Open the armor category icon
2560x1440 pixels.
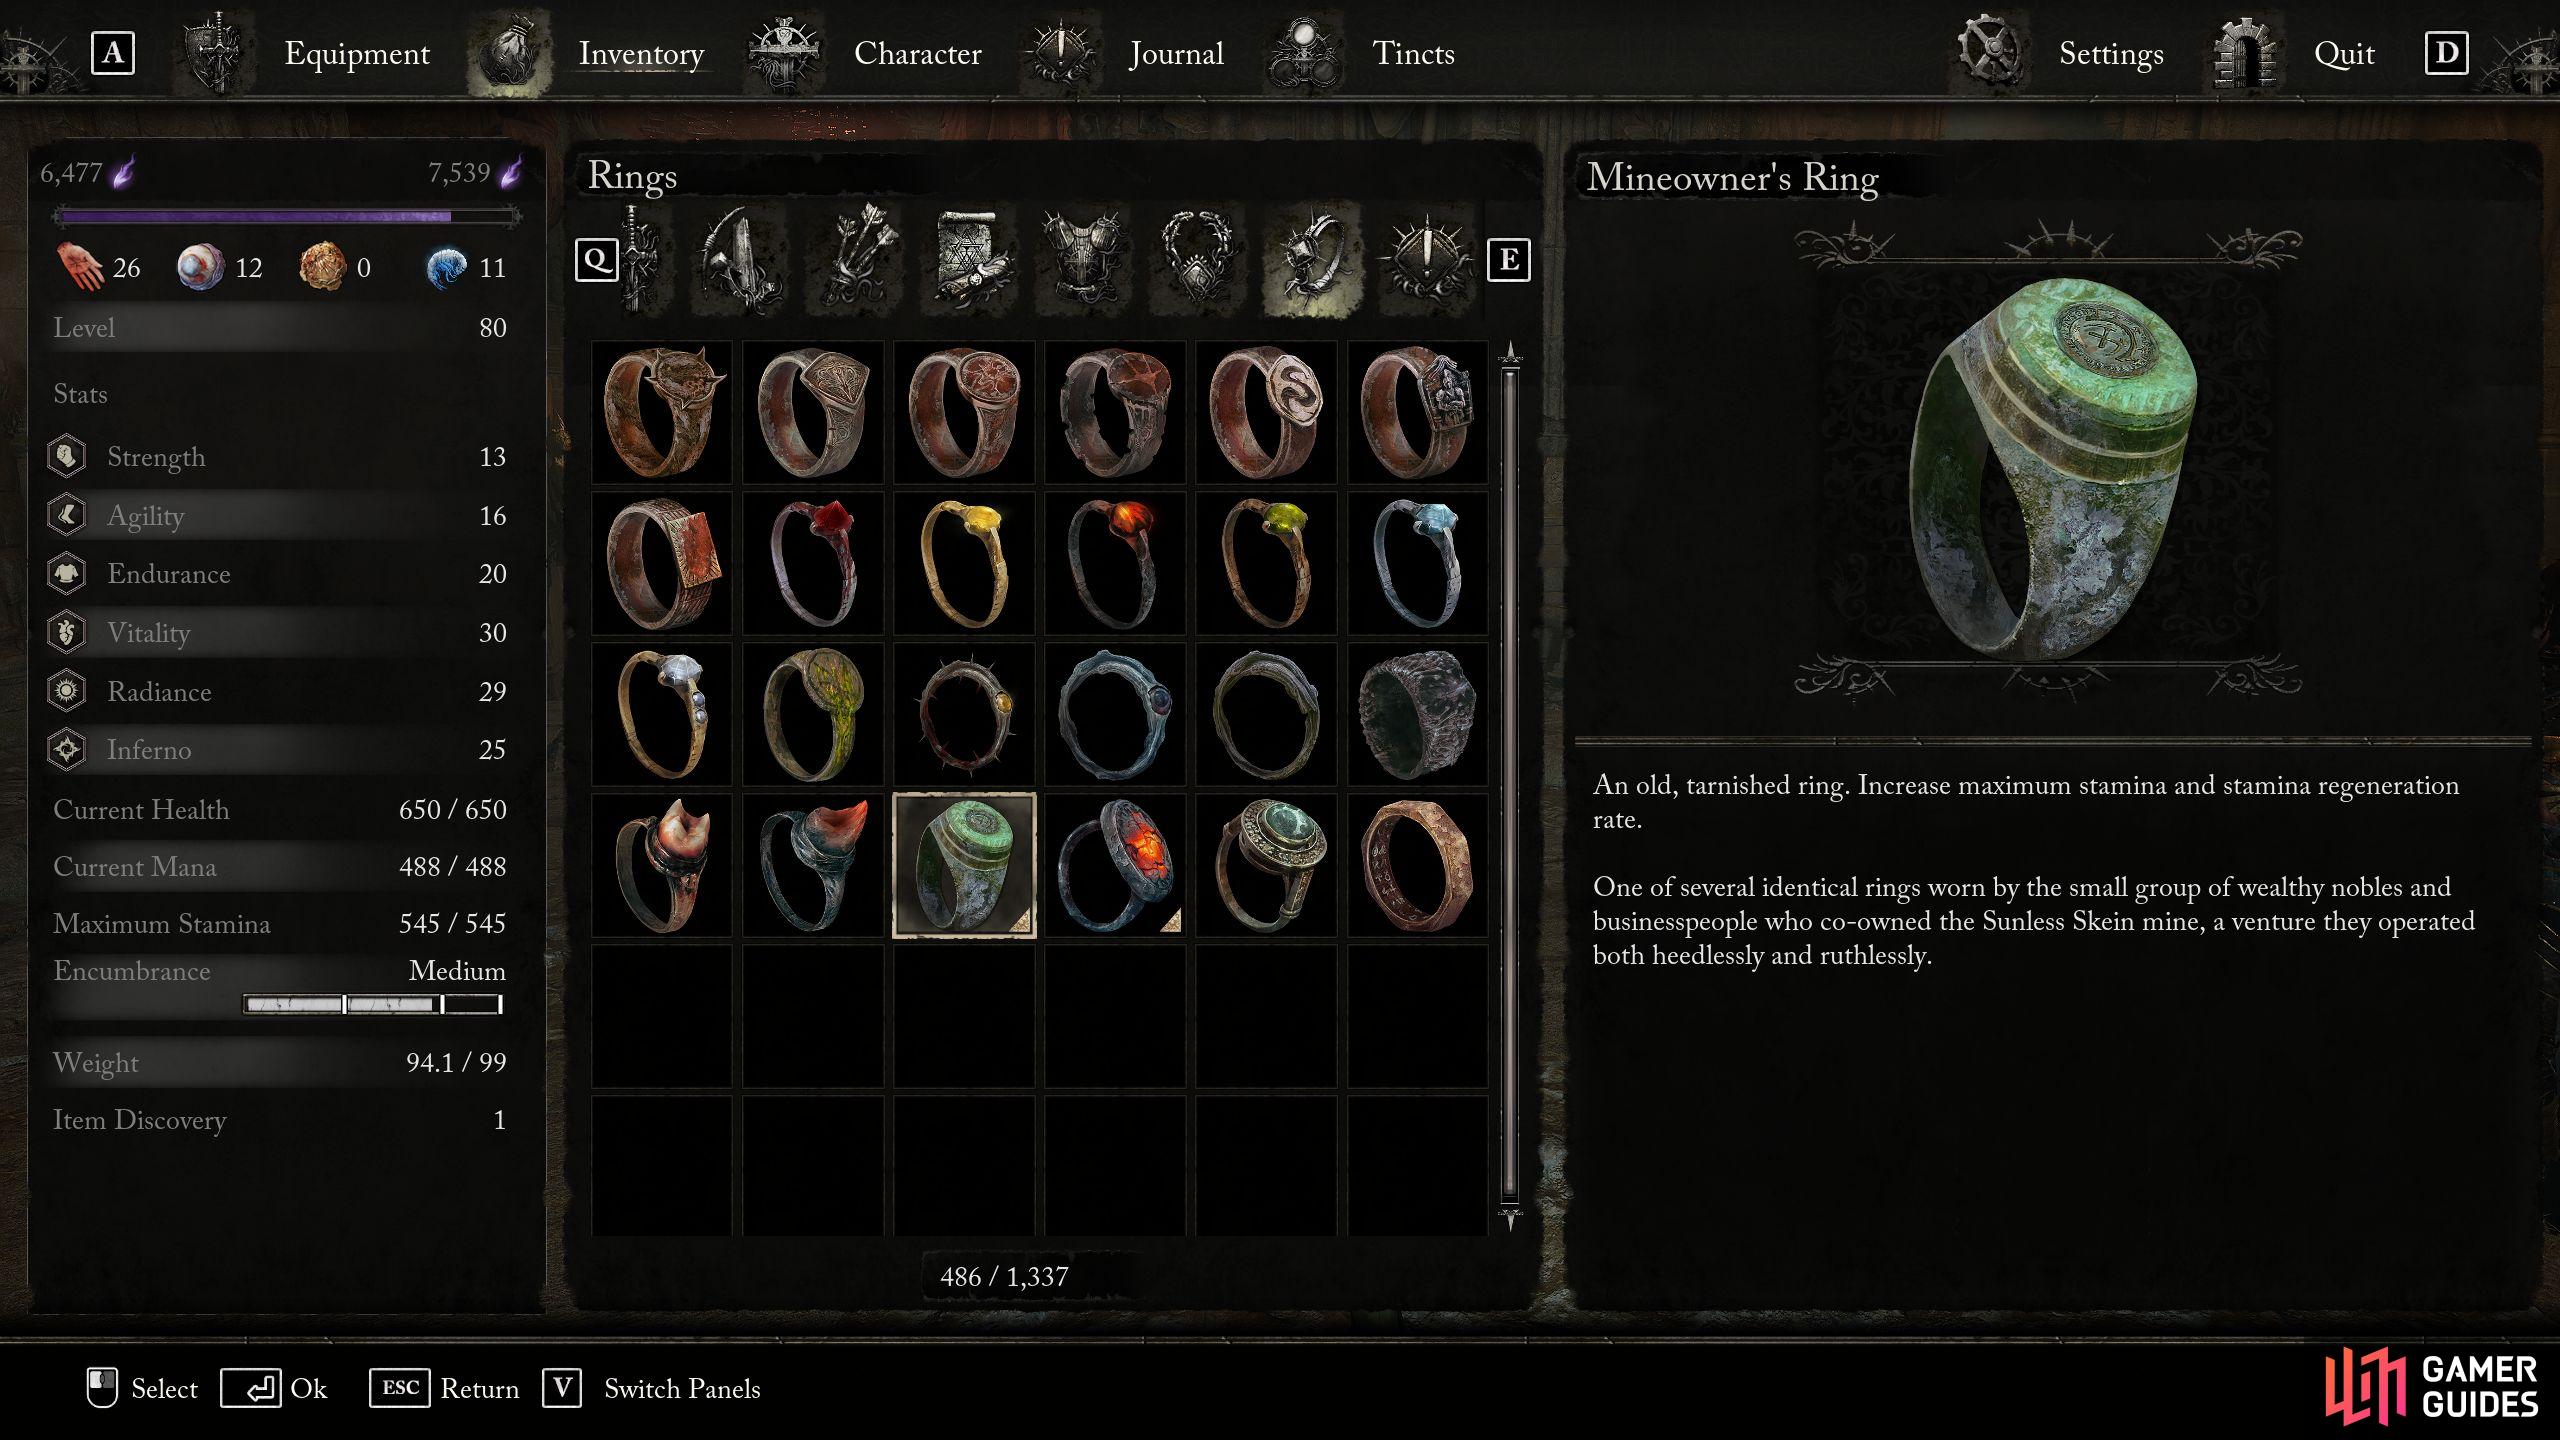tap(1086, 260)
